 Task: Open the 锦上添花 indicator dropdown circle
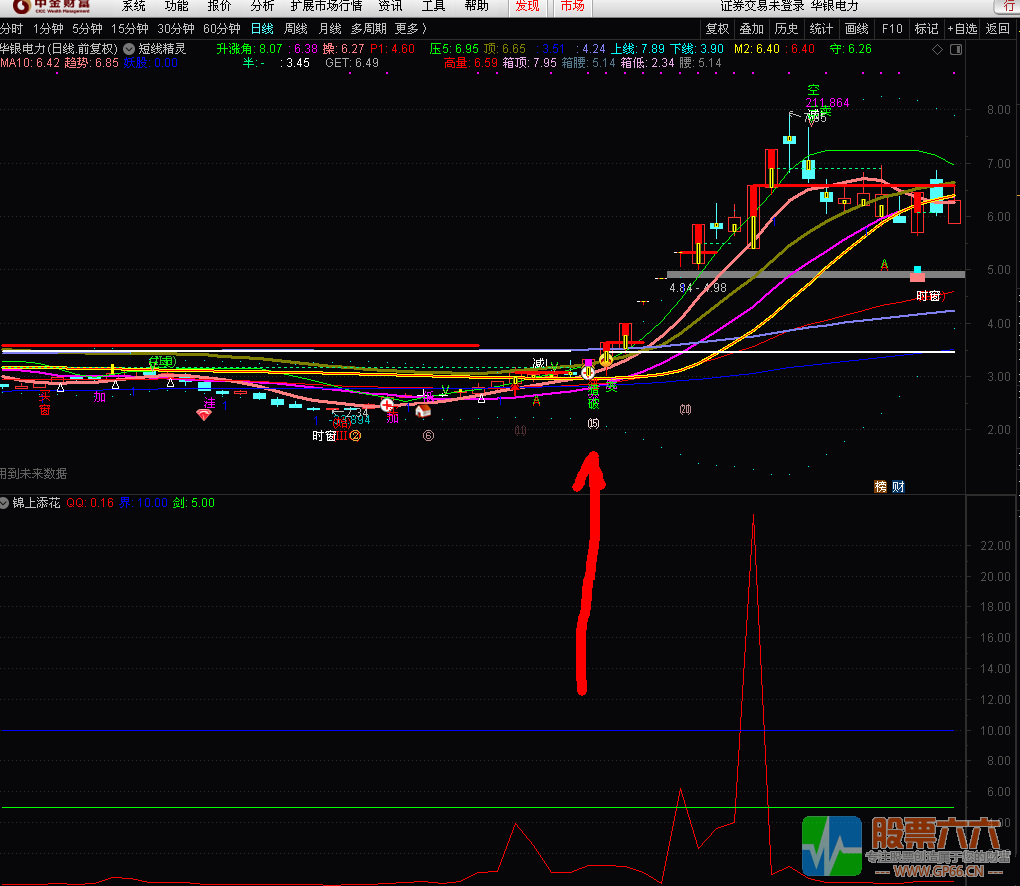tap(5, 503)
